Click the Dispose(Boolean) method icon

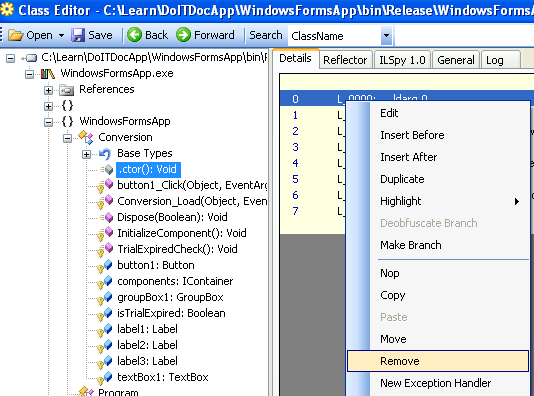[x=106, y=217]
